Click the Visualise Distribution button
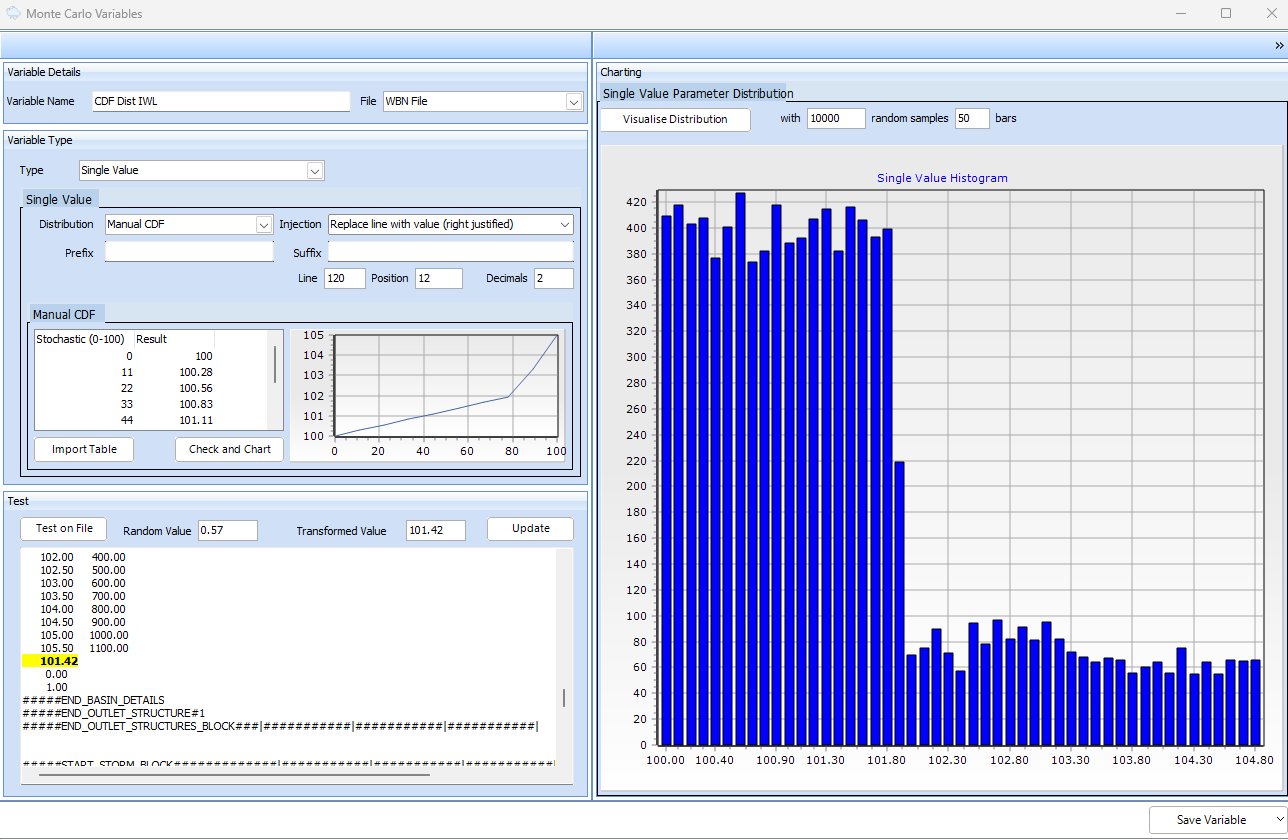Viewport: 1288px width, 840px height. pos(675,119)
